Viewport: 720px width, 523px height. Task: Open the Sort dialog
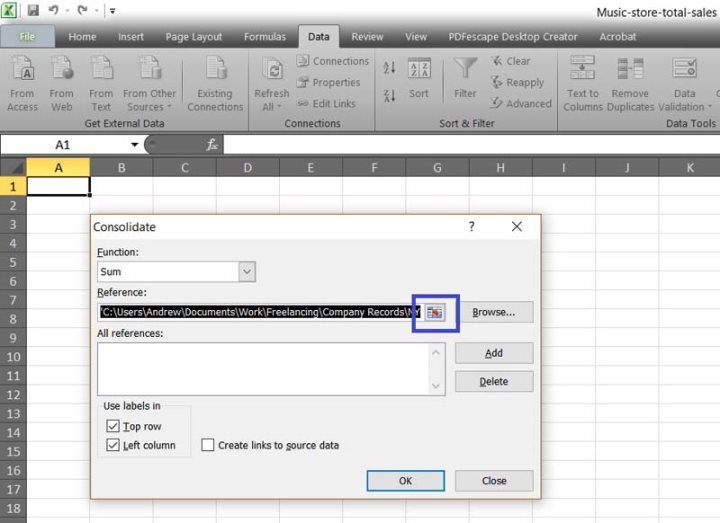(419, 78)
